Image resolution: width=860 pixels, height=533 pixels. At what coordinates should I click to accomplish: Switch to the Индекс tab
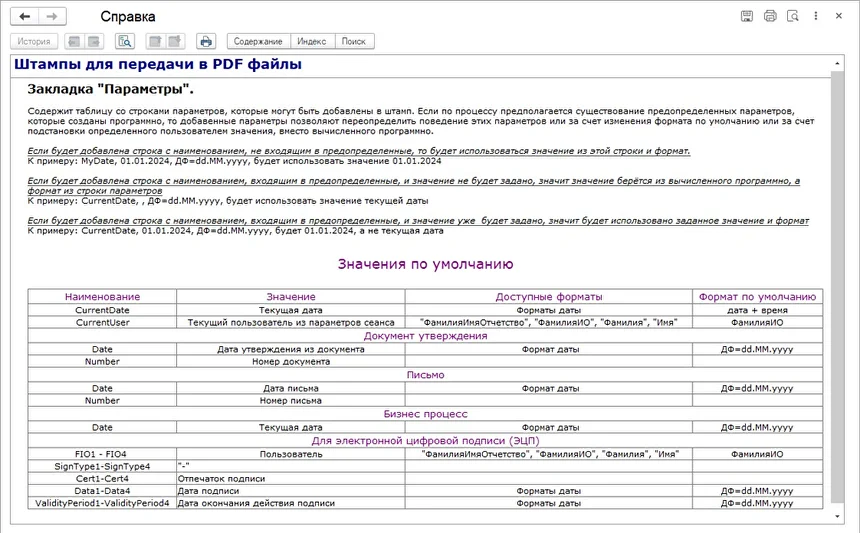(311, 41)
